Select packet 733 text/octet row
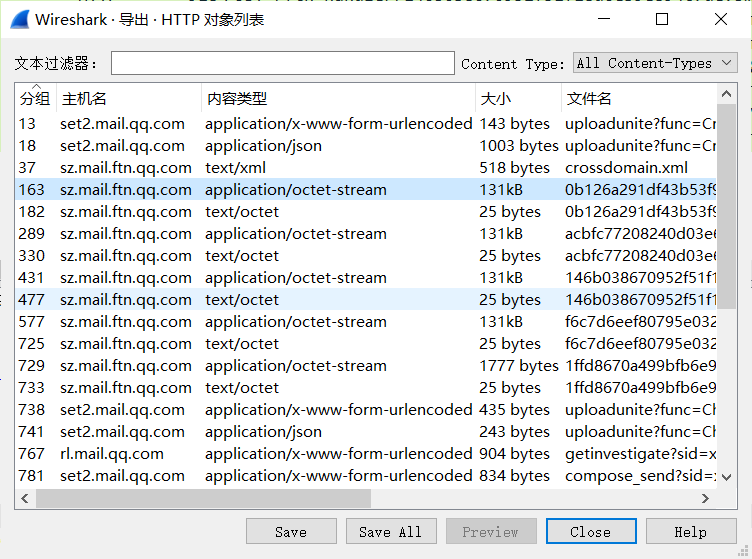Screen dimensions: 752x559 (366, 388)
